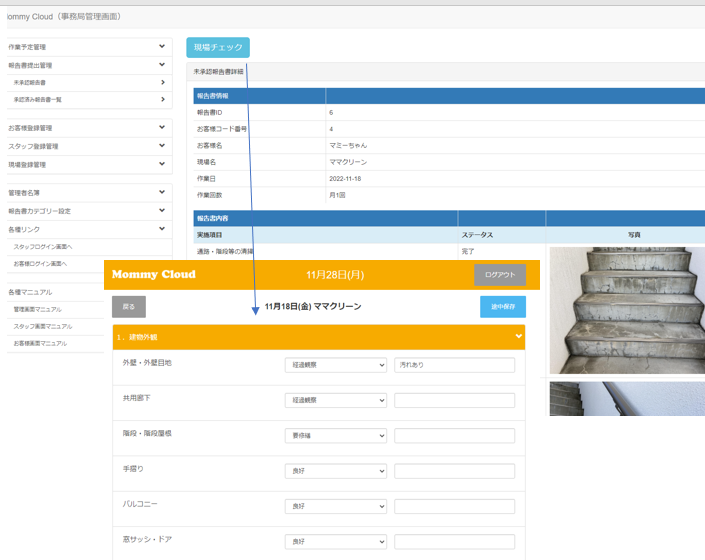This screenshot has height=560, width=705.
Task: Click the arrow next to 承認済み報告書一覧
Action: [x=162, y=99]
